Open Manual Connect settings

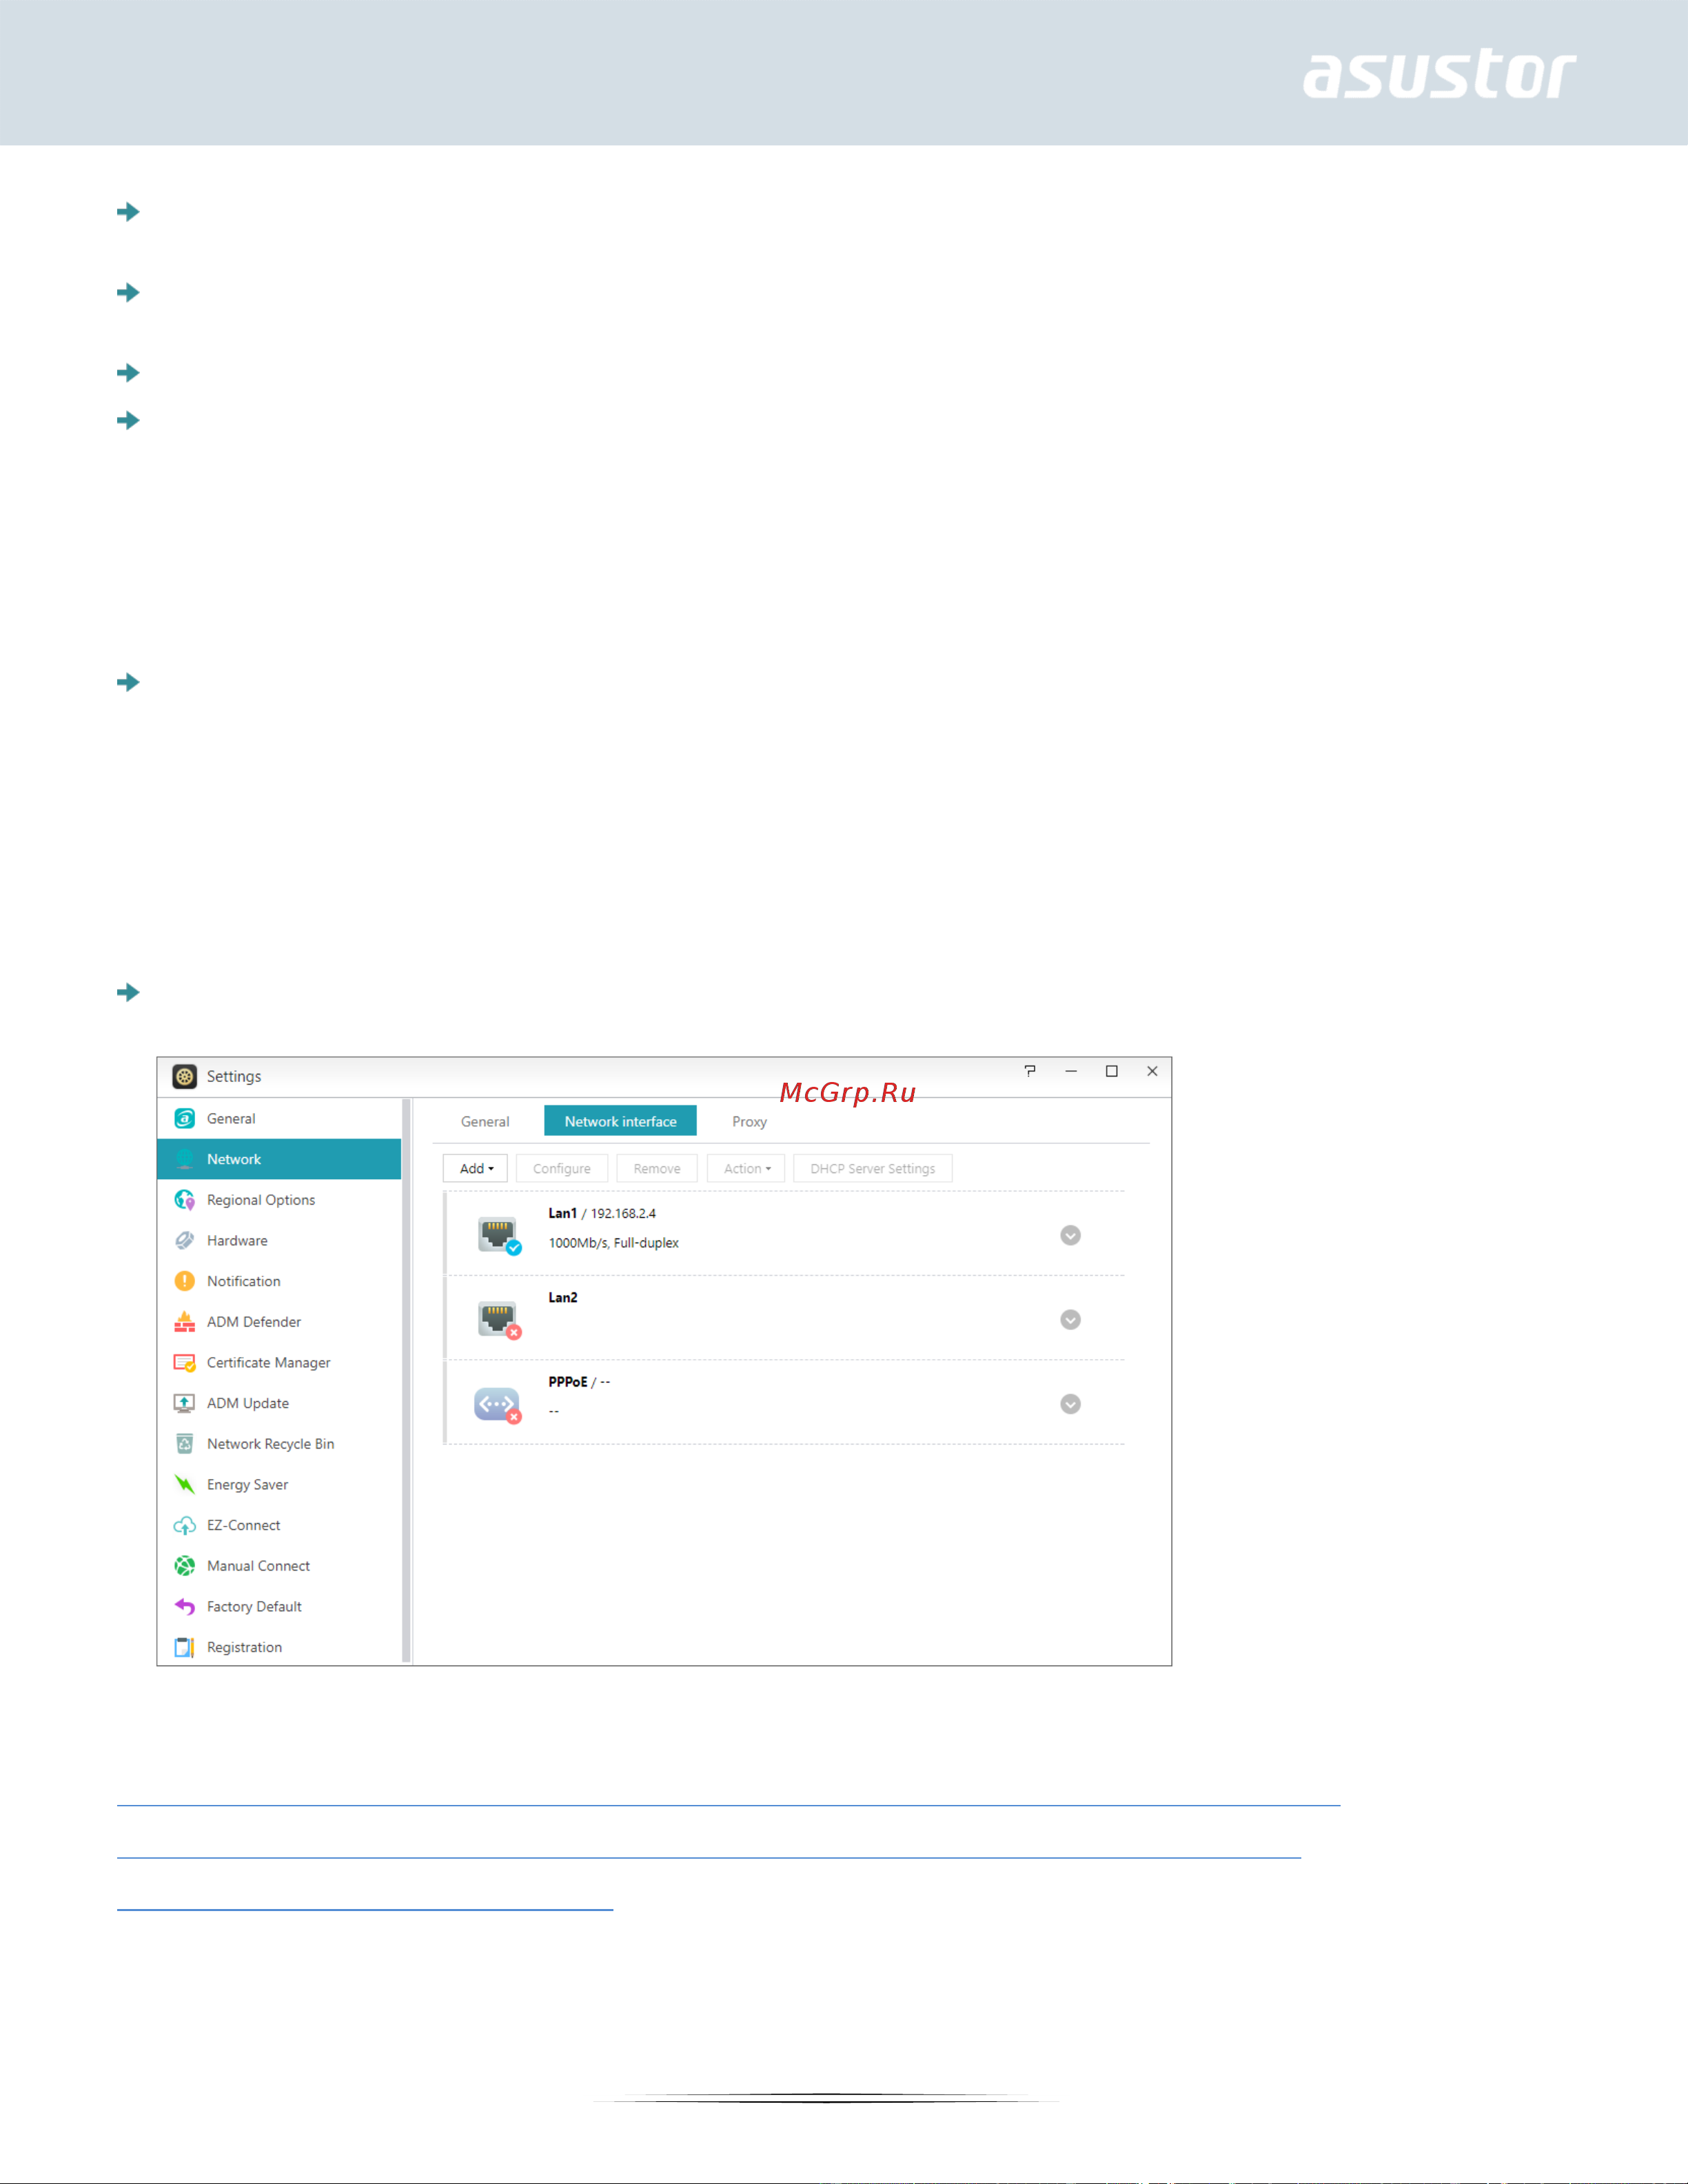pyautogui.click(x=279, y=1565)
